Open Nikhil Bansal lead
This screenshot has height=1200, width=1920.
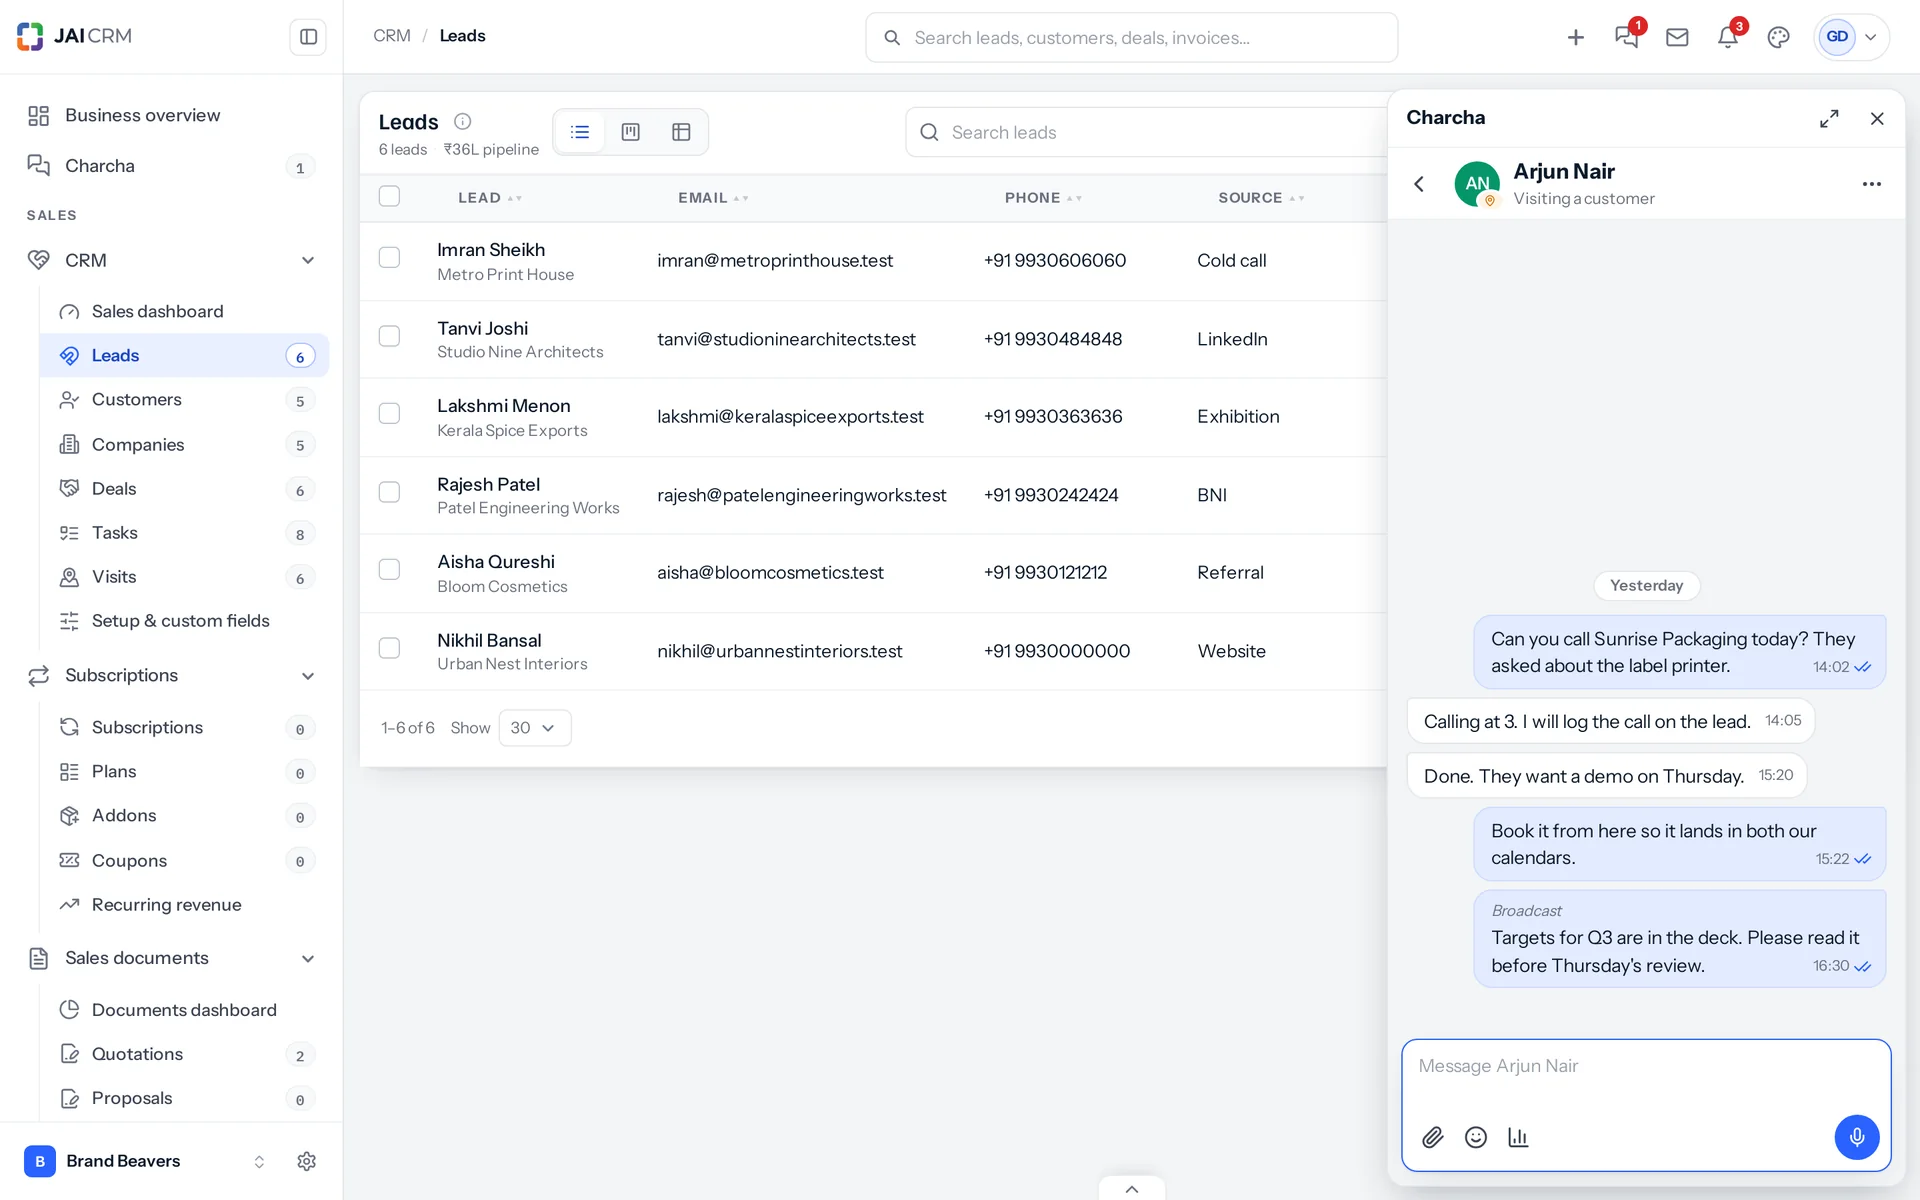click(489, 640)
